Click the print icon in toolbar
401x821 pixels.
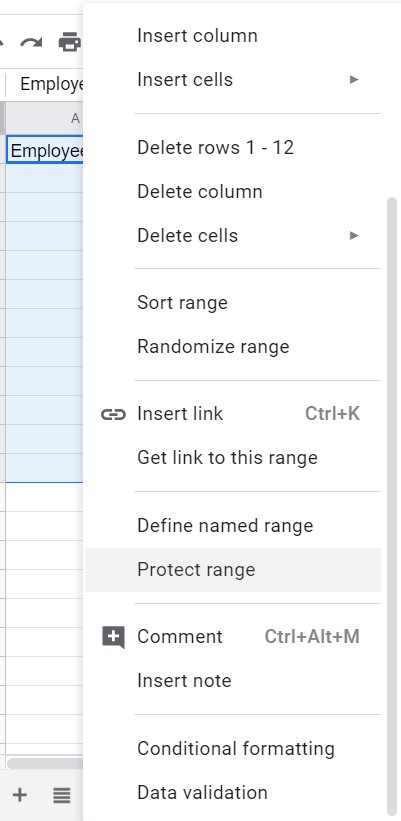coord(70,42)
